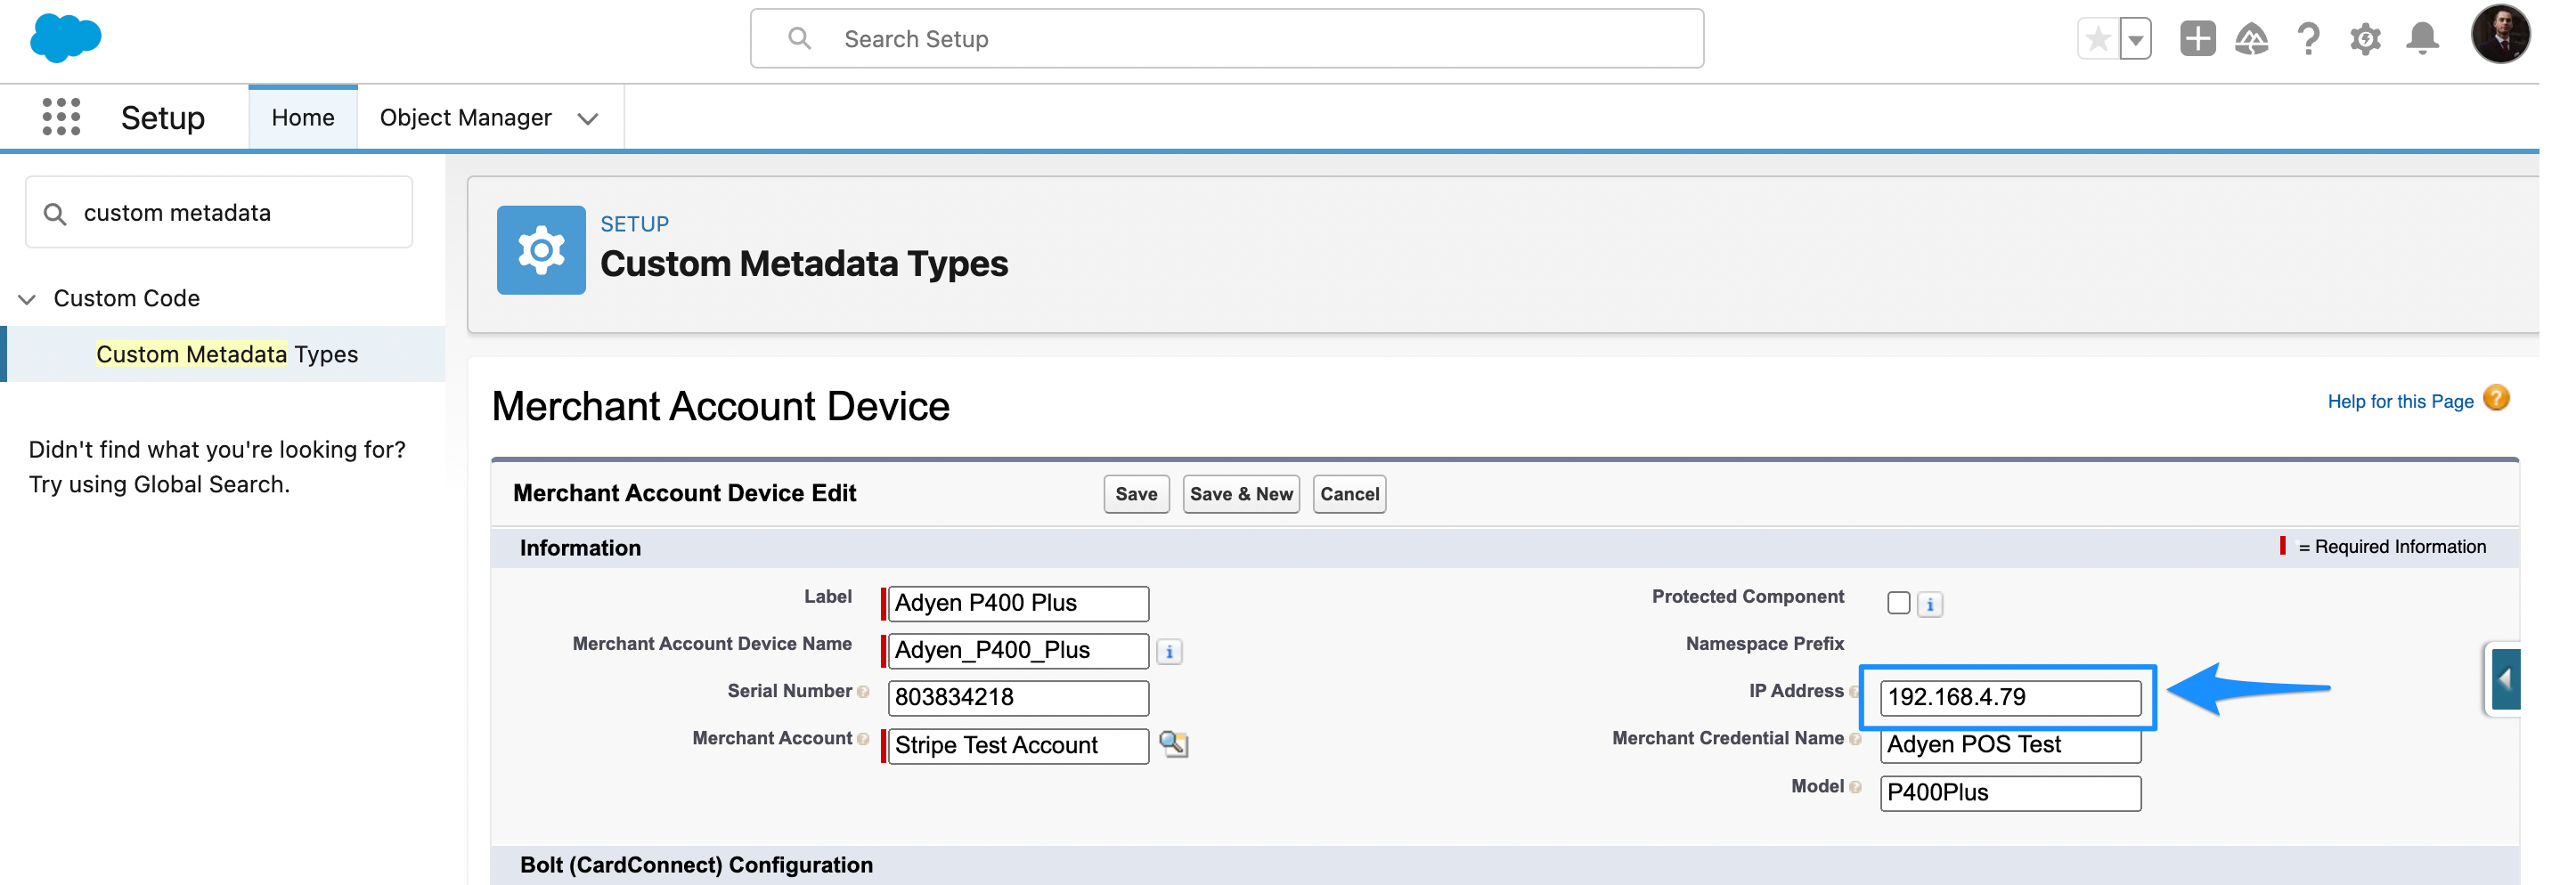2576x885 pixels.
Task: Open the Salesforce help question mark
Action: tap(2308, 40)
